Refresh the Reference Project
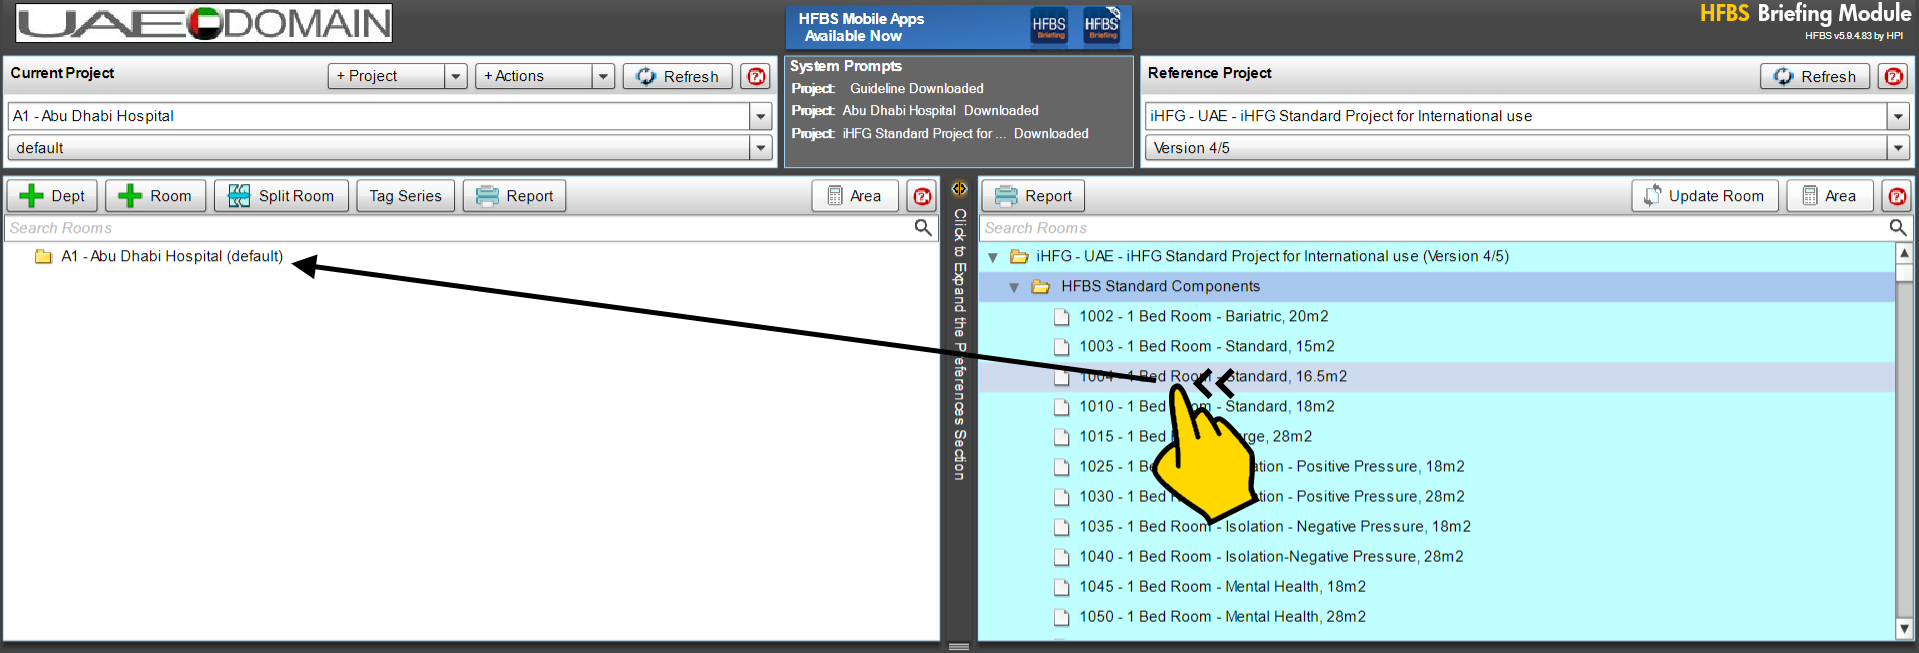 tap(1815, 76)
